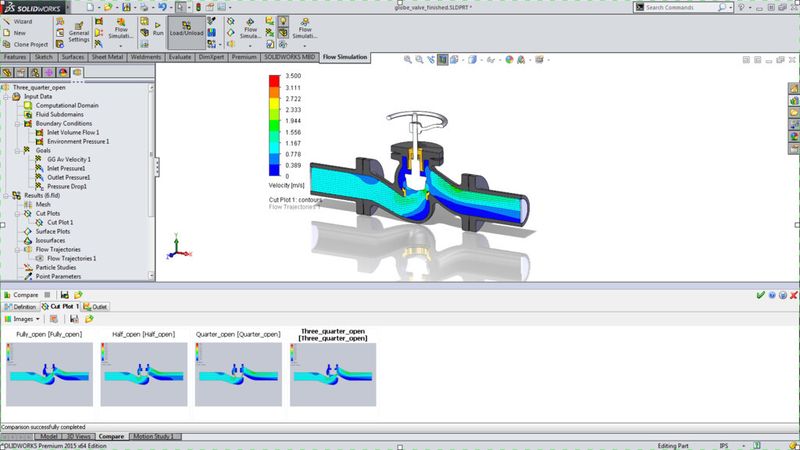Click the Print icon in top toolbar
Screen dimensions: 800x450
pos(144,7)
